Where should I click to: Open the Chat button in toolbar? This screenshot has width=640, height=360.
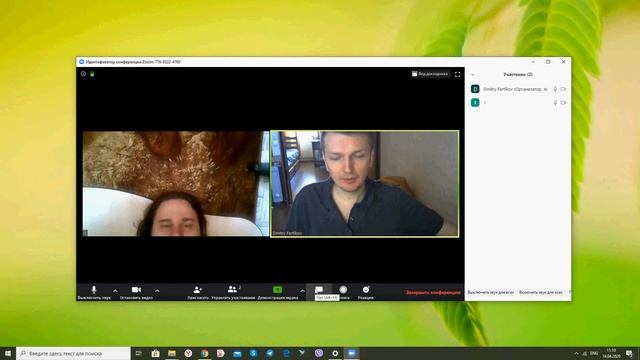319,291
